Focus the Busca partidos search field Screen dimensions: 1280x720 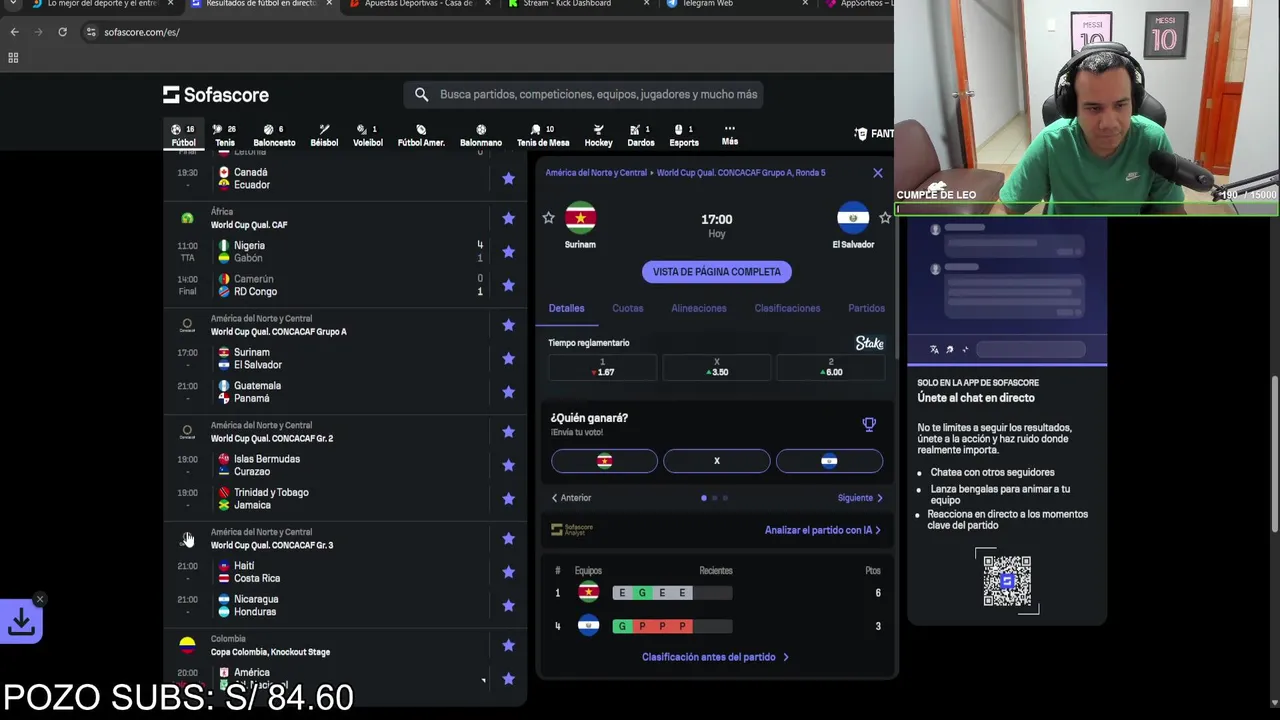584,94
